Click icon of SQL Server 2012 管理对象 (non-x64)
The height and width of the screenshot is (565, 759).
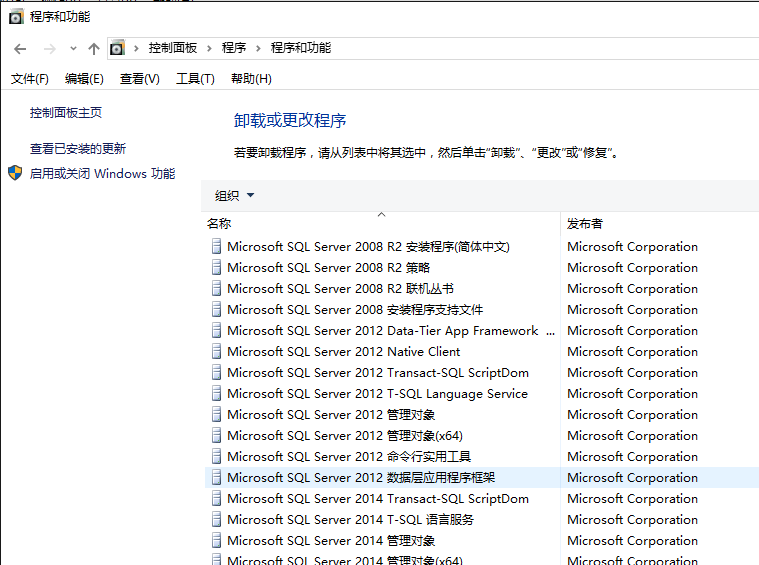click(216, 414)
